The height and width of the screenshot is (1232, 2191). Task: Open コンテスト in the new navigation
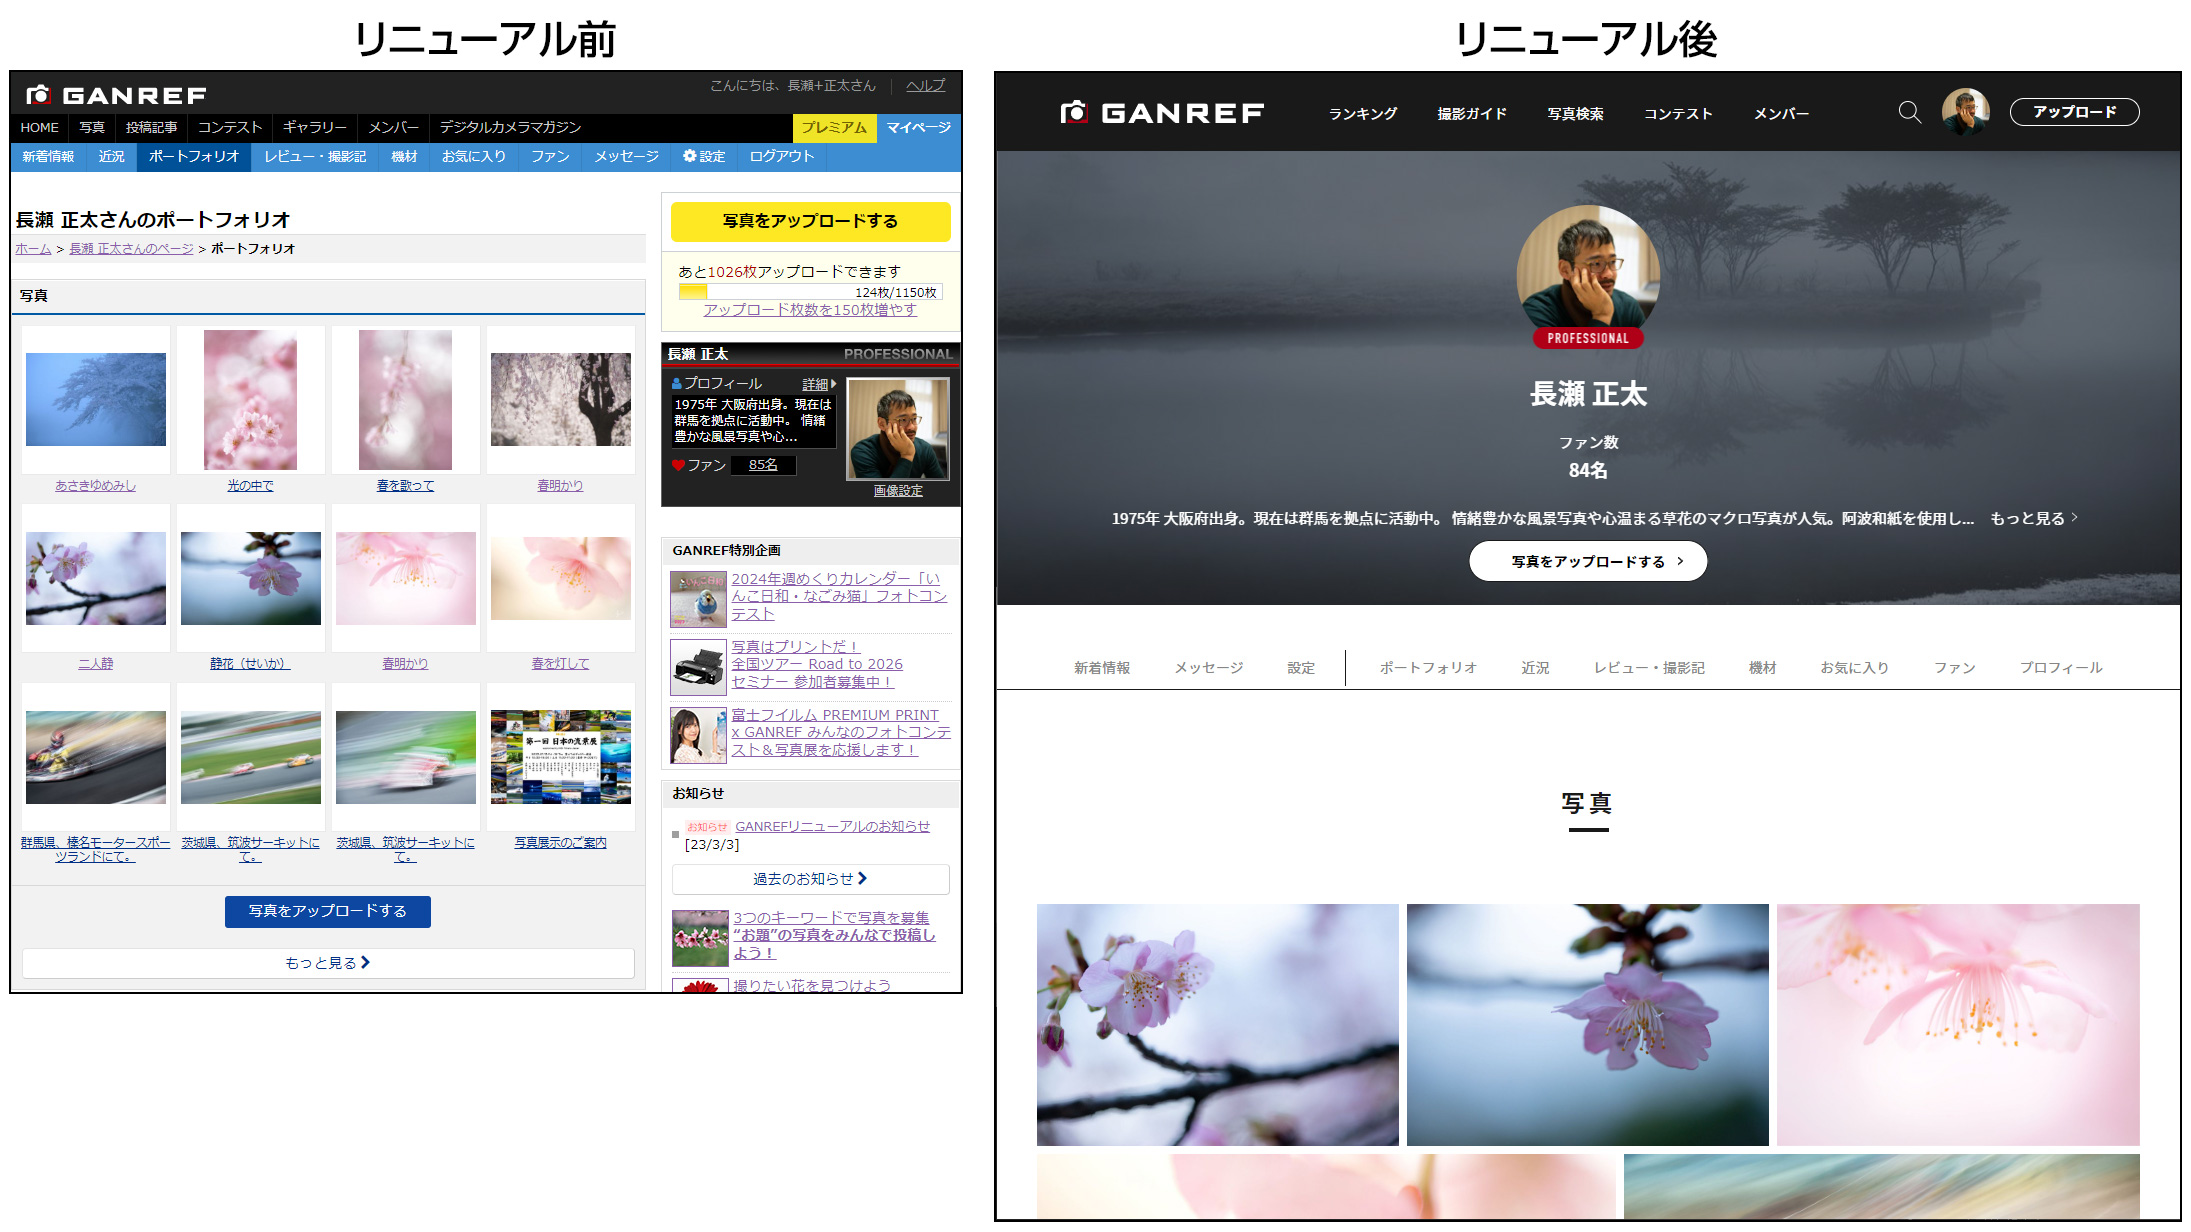tap(1677, 114)
